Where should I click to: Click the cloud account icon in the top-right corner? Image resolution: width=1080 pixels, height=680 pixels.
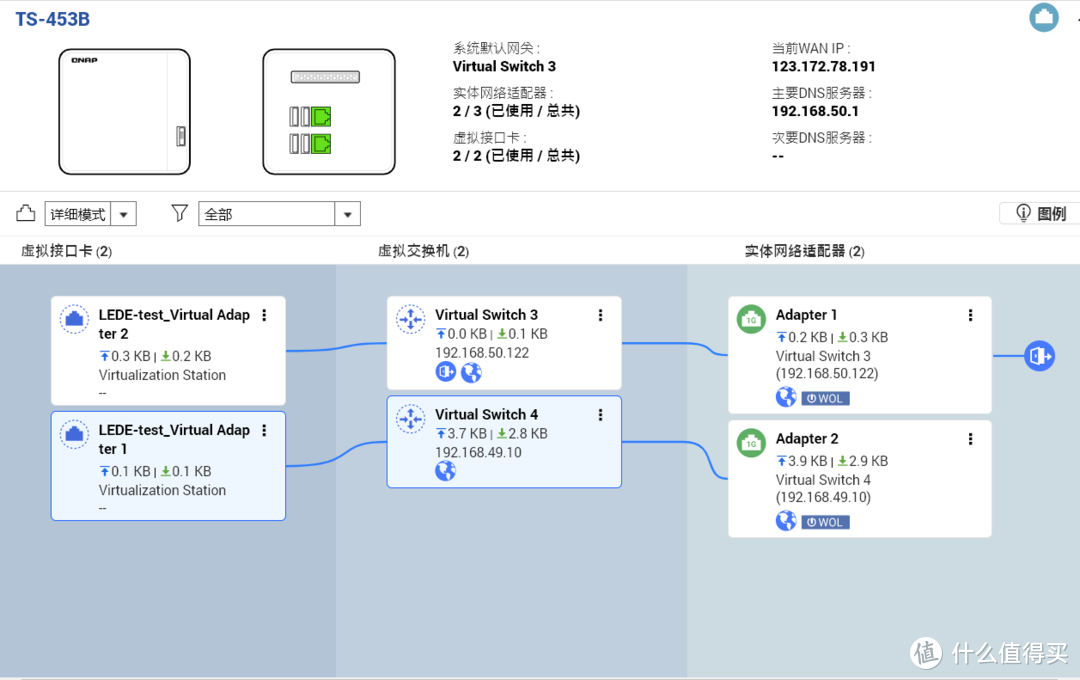(1043, 17)
